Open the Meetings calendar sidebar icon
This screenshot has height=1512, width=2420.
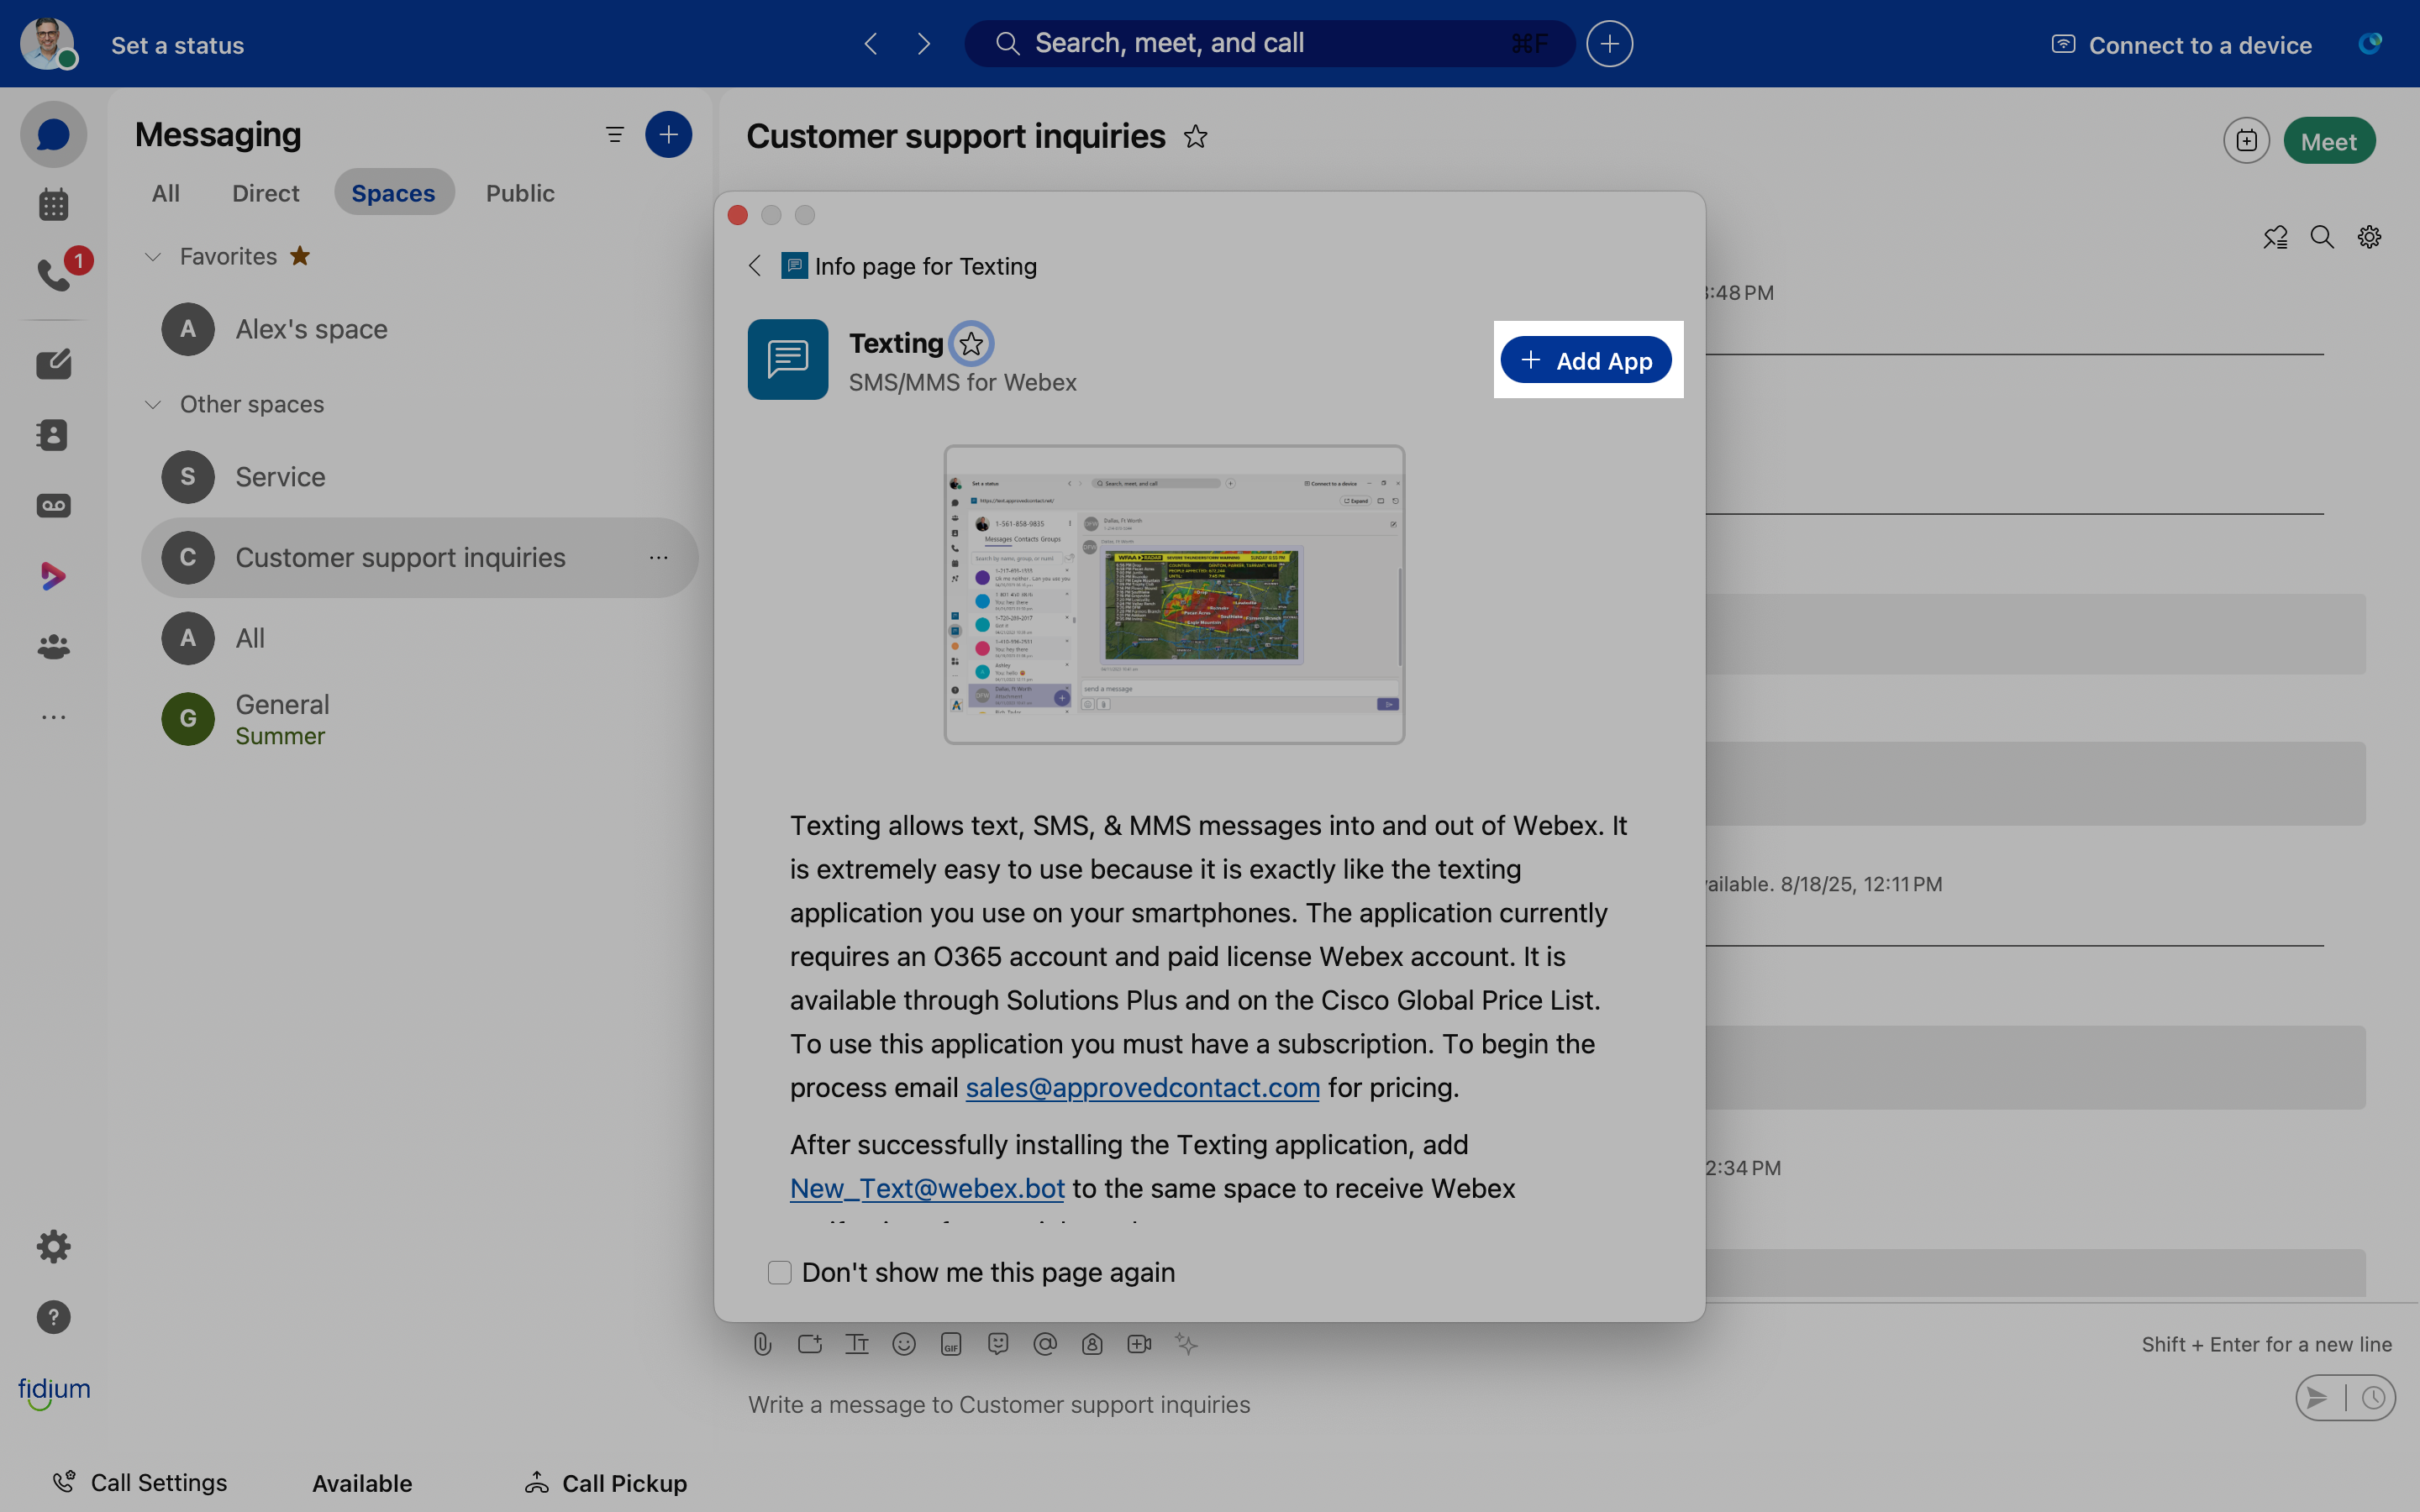tap(54, 205)
